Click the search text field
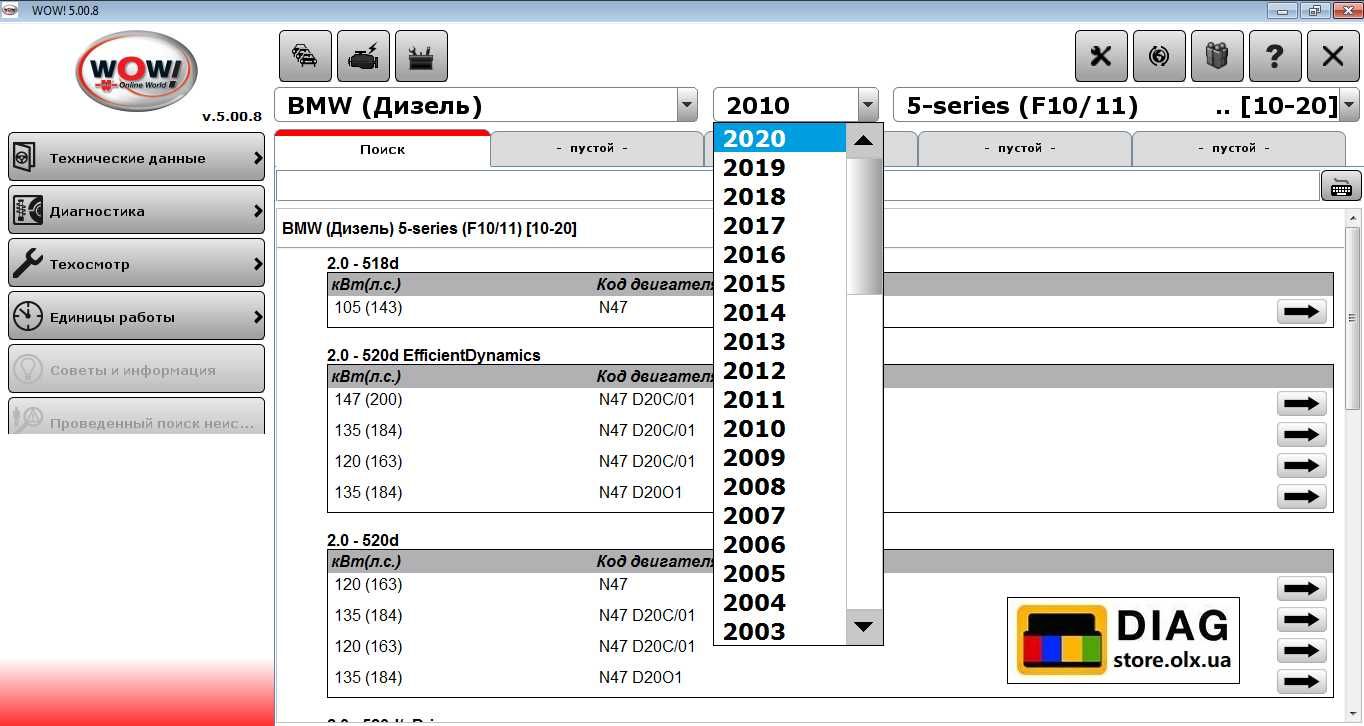 [798, 186]
